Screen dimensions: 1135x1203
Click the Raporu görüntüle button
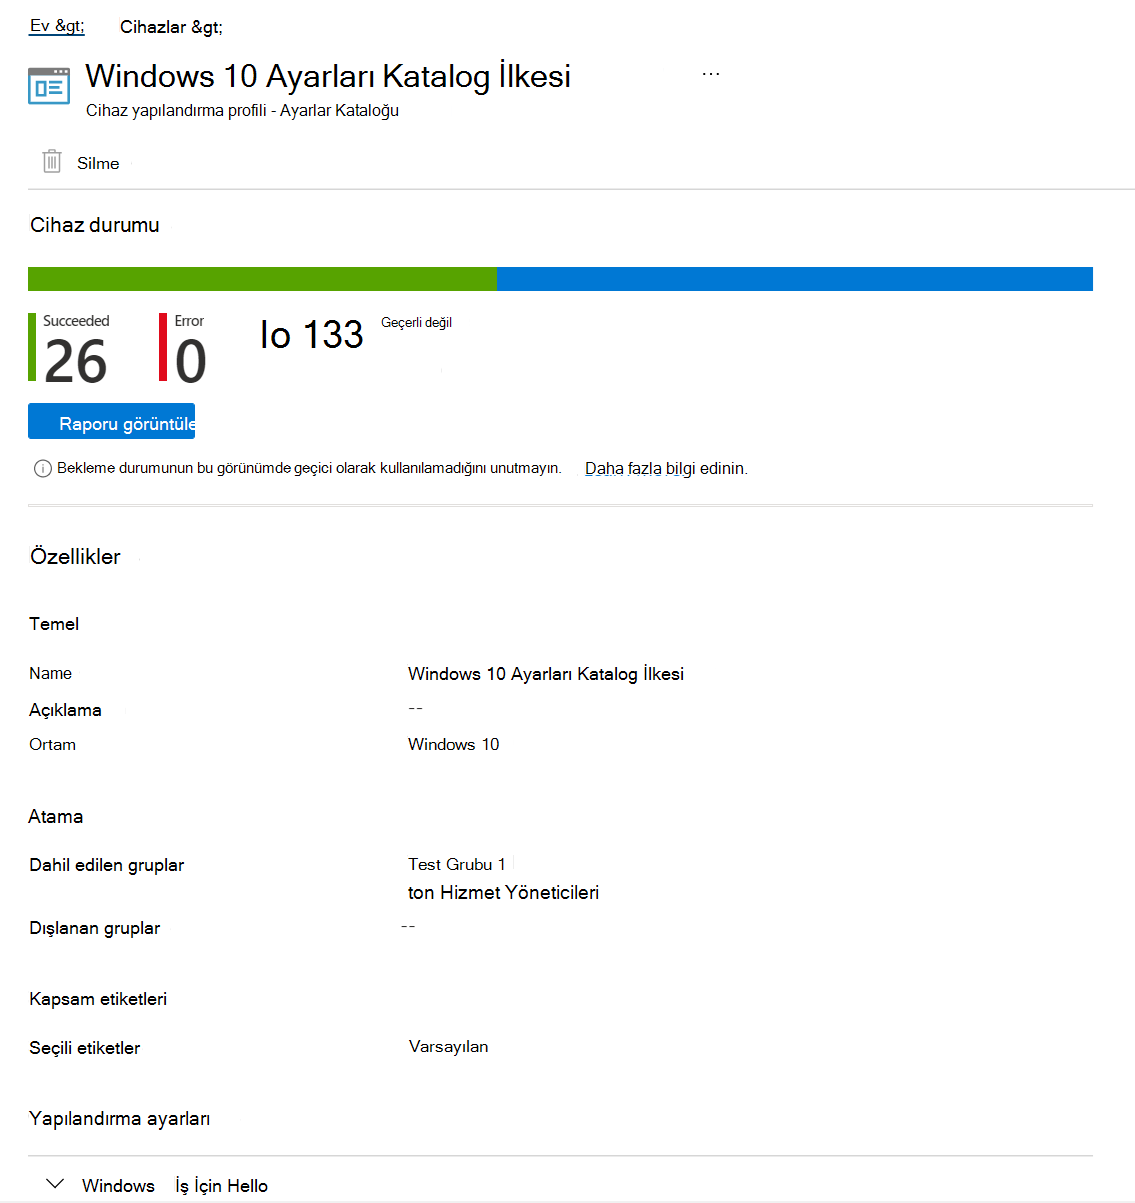pos(112,422)
